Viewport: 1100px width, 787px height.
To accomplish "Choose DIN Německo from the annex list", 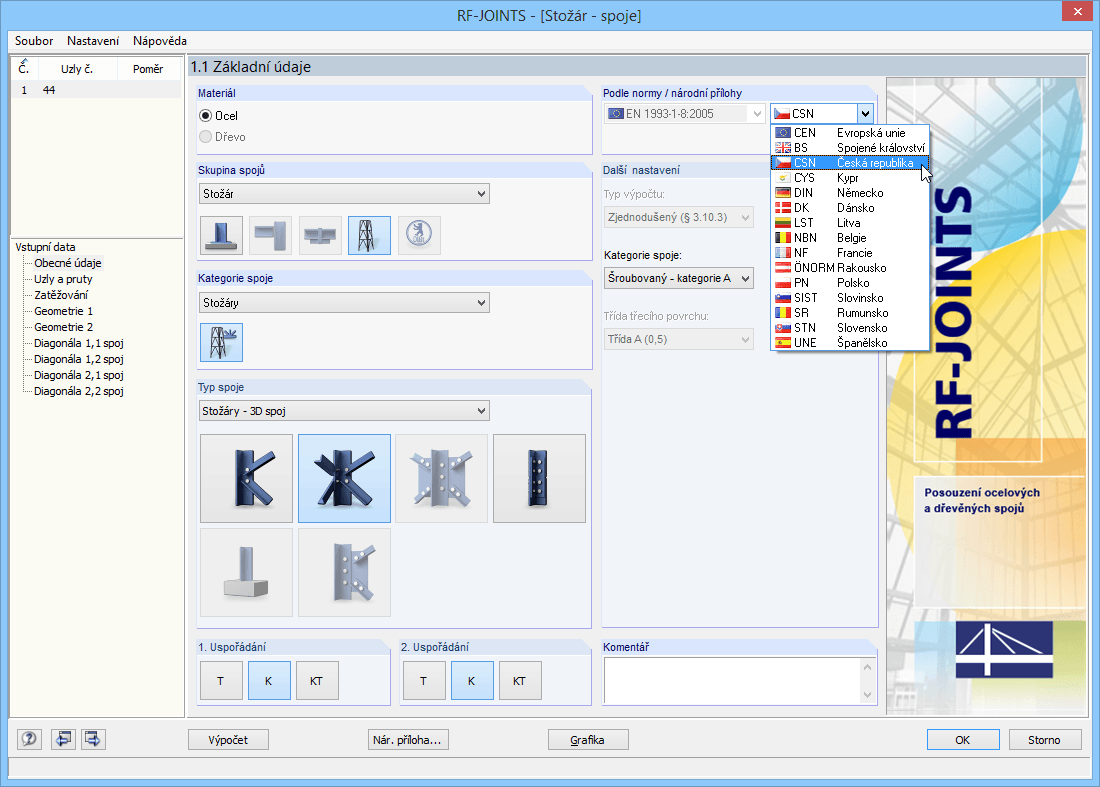I will pos(850,193).
